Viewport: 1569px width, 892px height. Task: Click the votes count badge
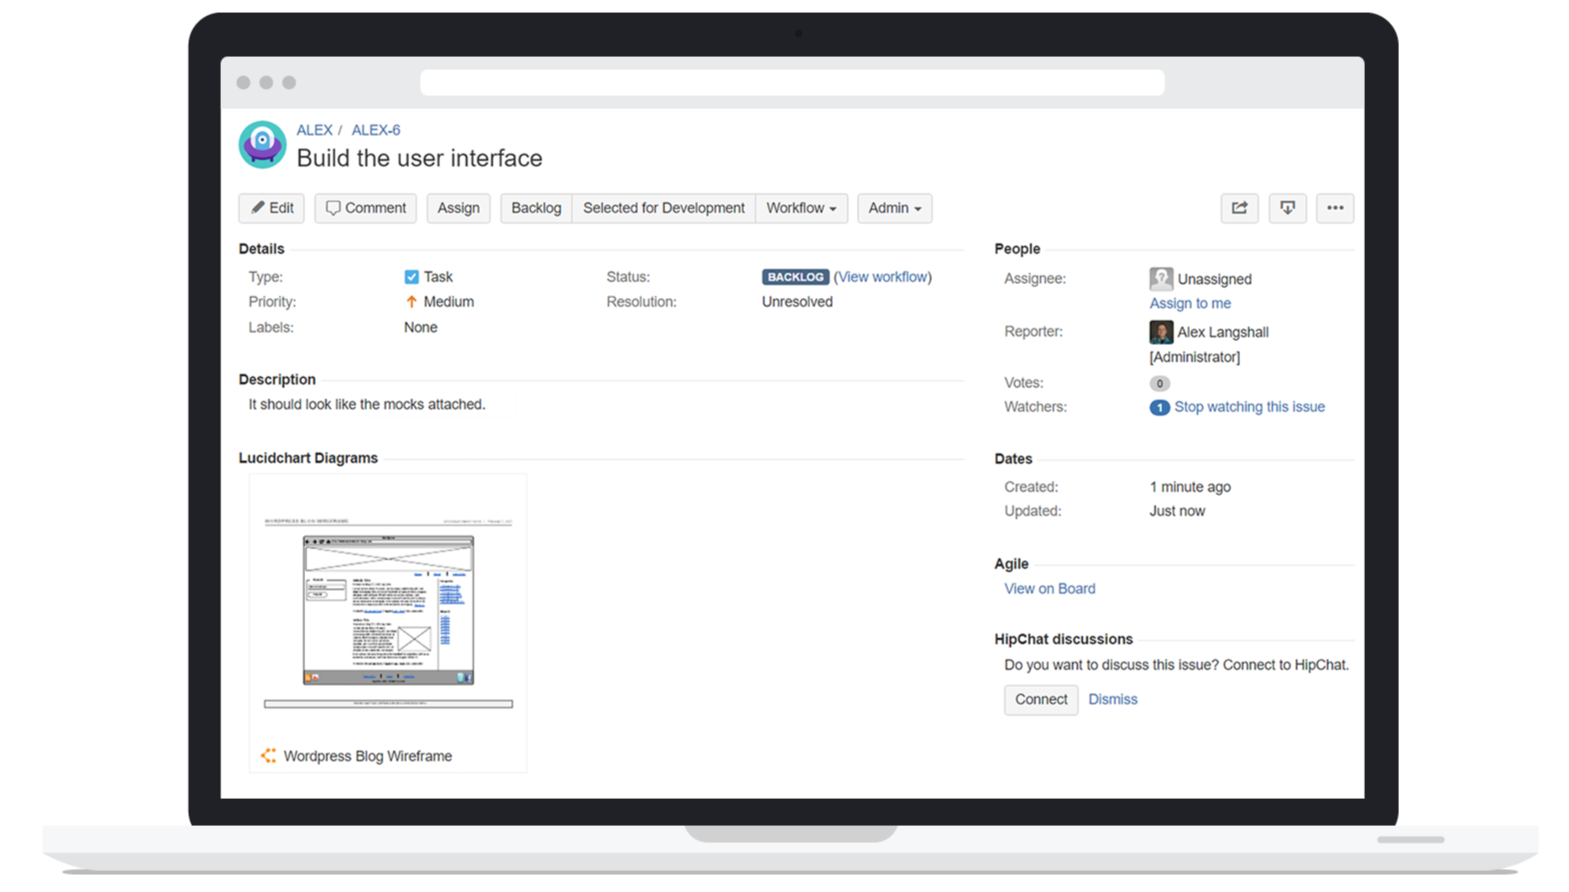(1159, 383)
